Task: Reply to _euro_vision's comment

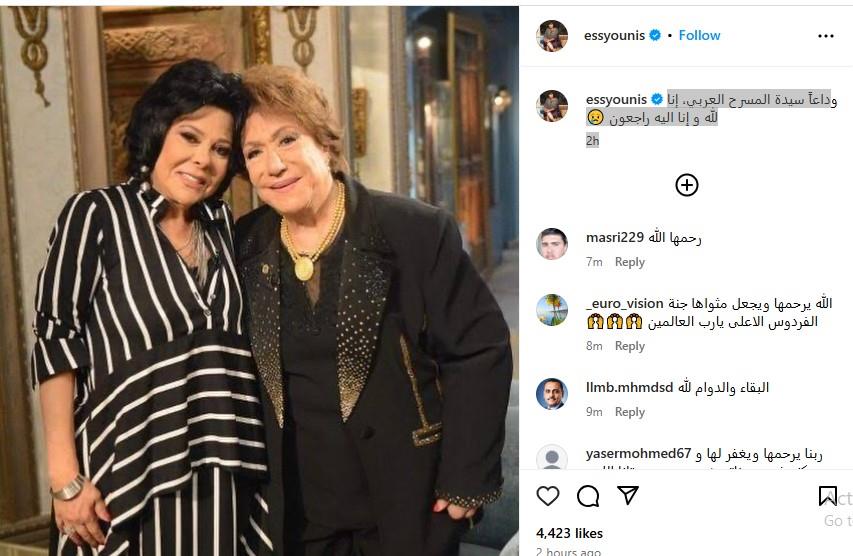Action: pos(630,346)
